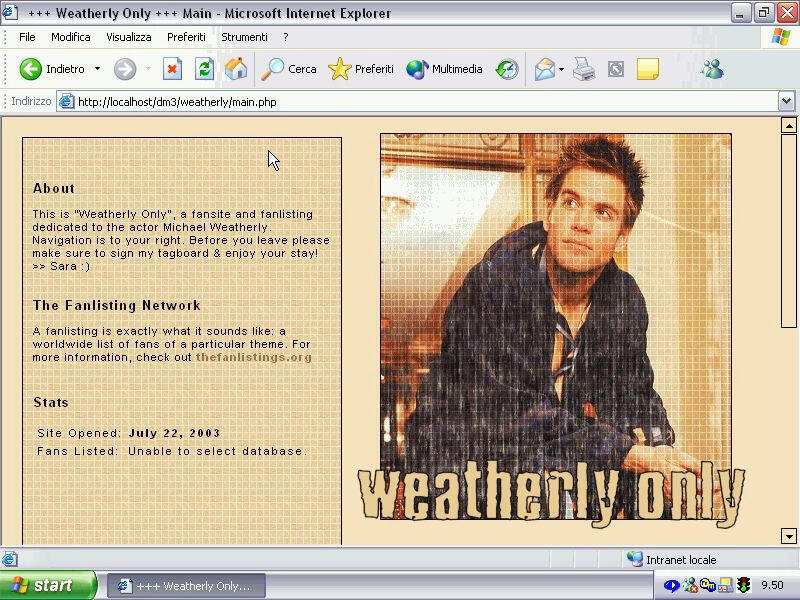Open the home page via the Home icon
Viewport: 800px width, 600px height.
coord(235,69)
